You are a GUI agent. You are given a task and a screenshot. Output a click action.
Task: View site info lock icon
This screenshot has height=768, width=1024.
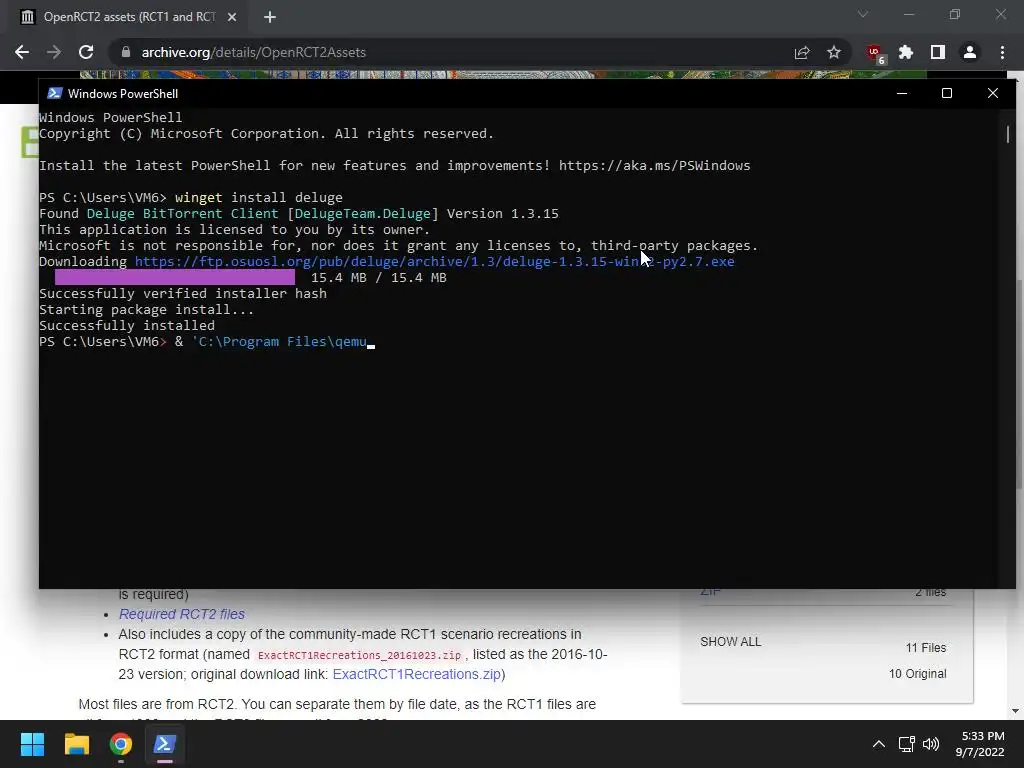(126, 52)
